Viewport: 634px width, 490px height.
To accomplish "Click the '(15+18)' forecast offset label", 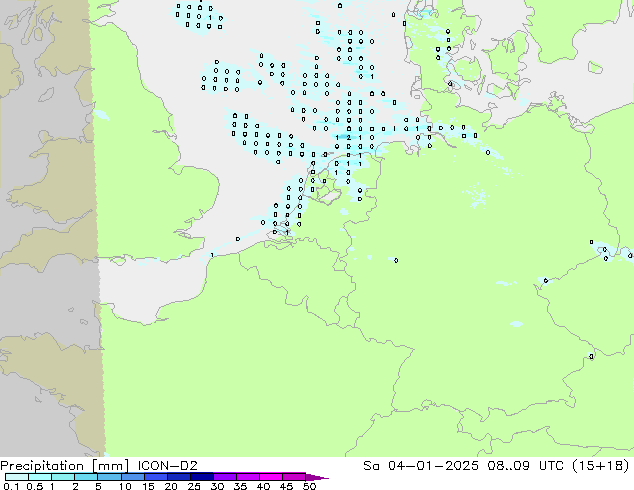I will tap(601, 466).
